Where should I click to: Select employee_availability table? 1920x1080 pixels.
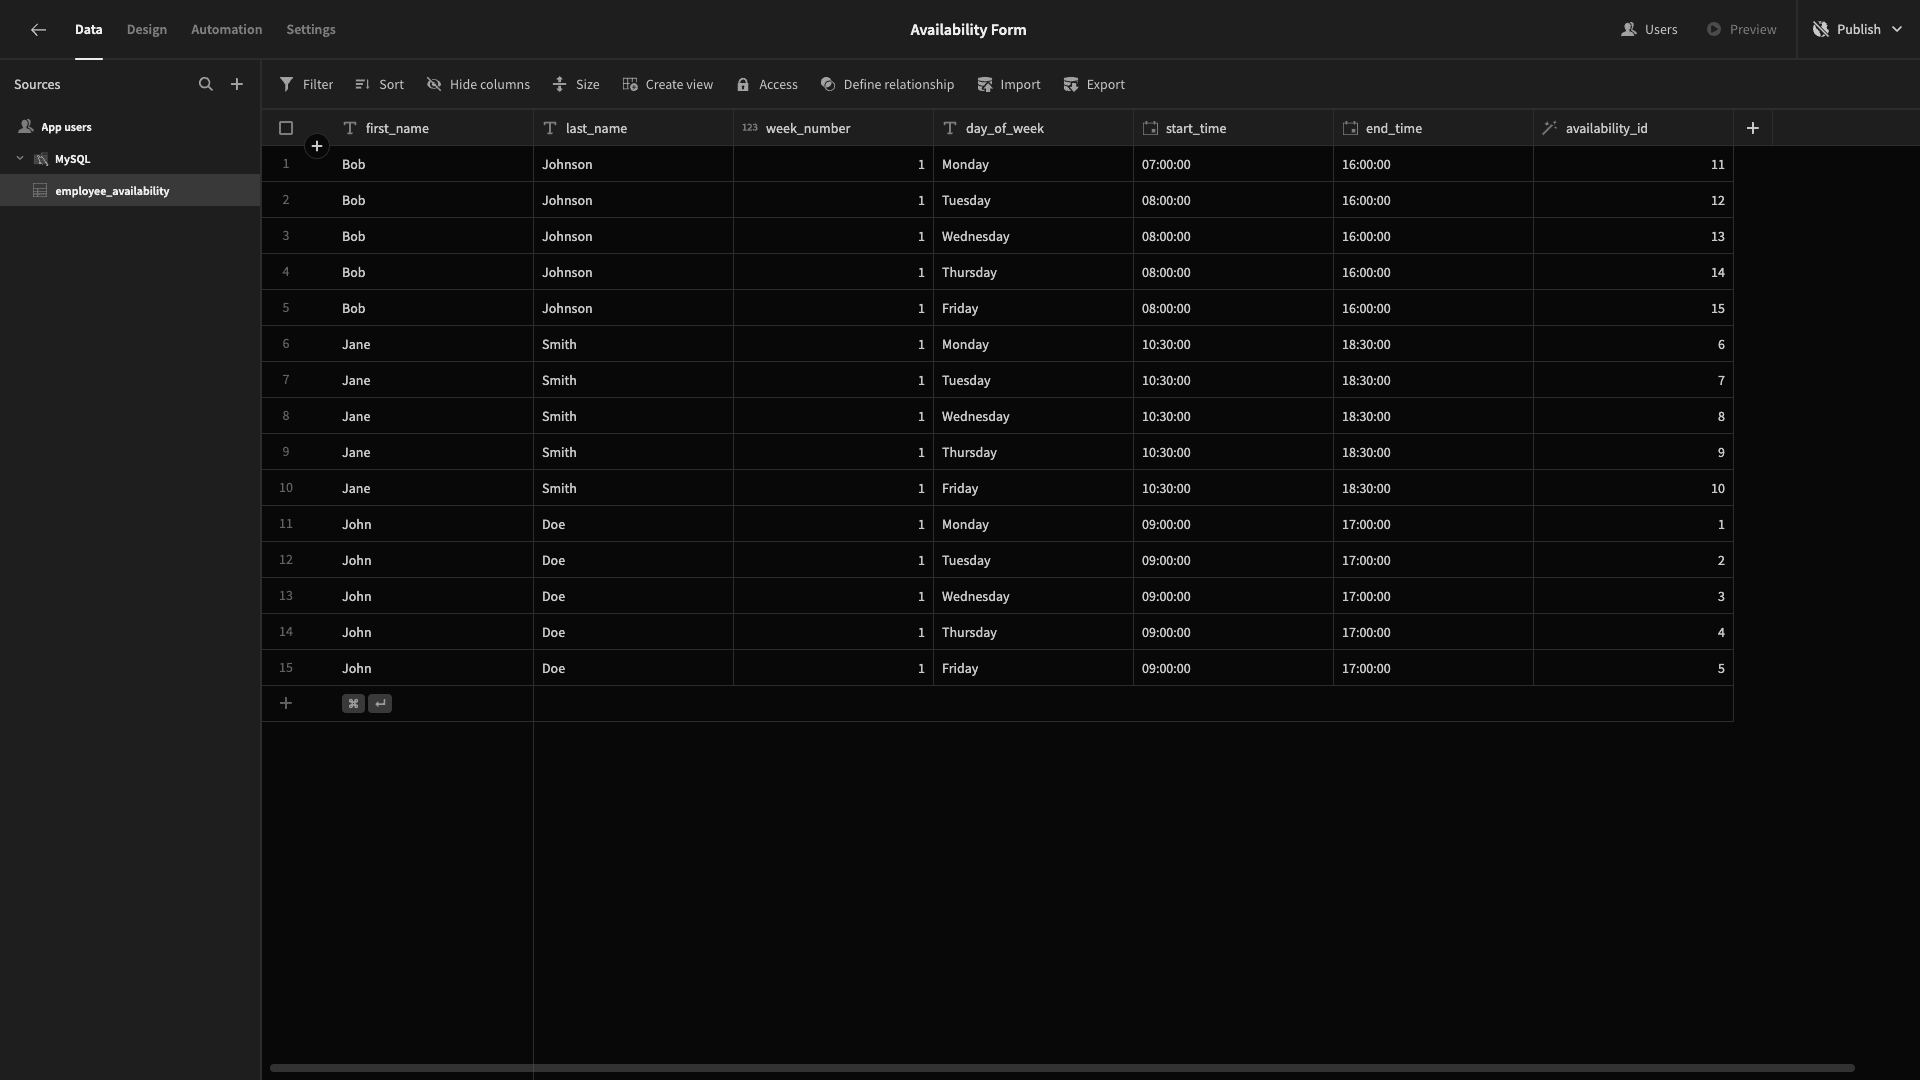(x=130, y=191)
